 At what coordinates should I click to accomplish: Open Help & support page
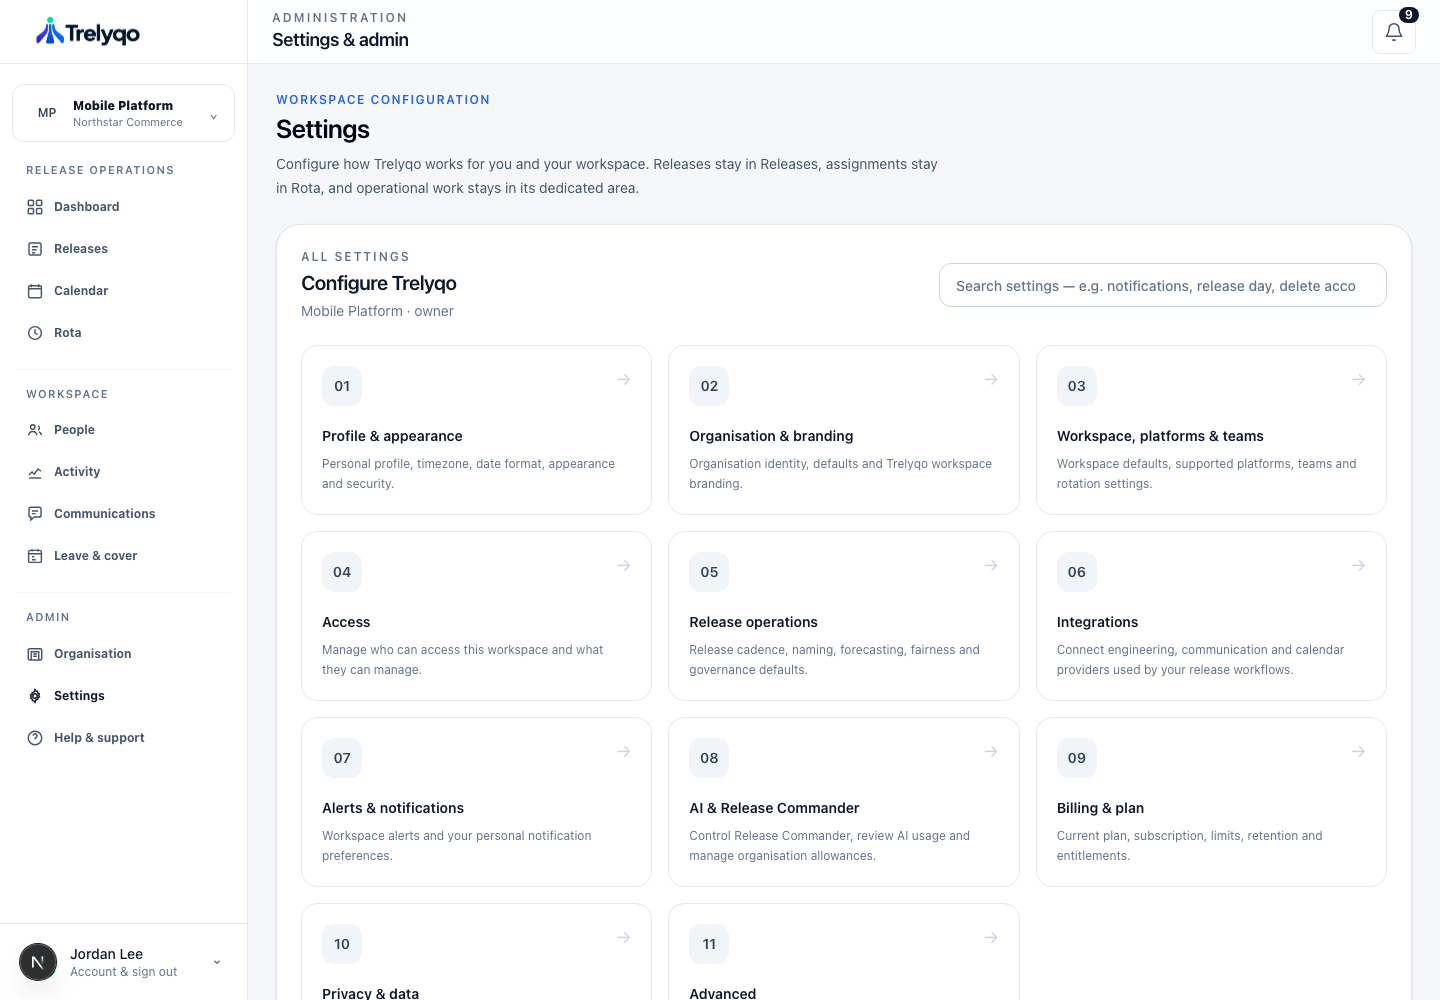pos(124,738)
